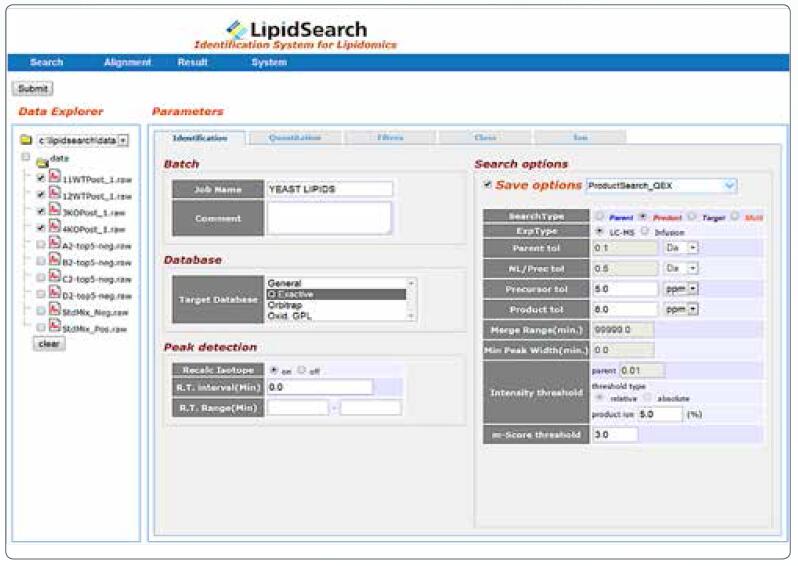Select Orbitrap in Target Database list
This screenshot has height=566, width=798.
click(336, 305)
